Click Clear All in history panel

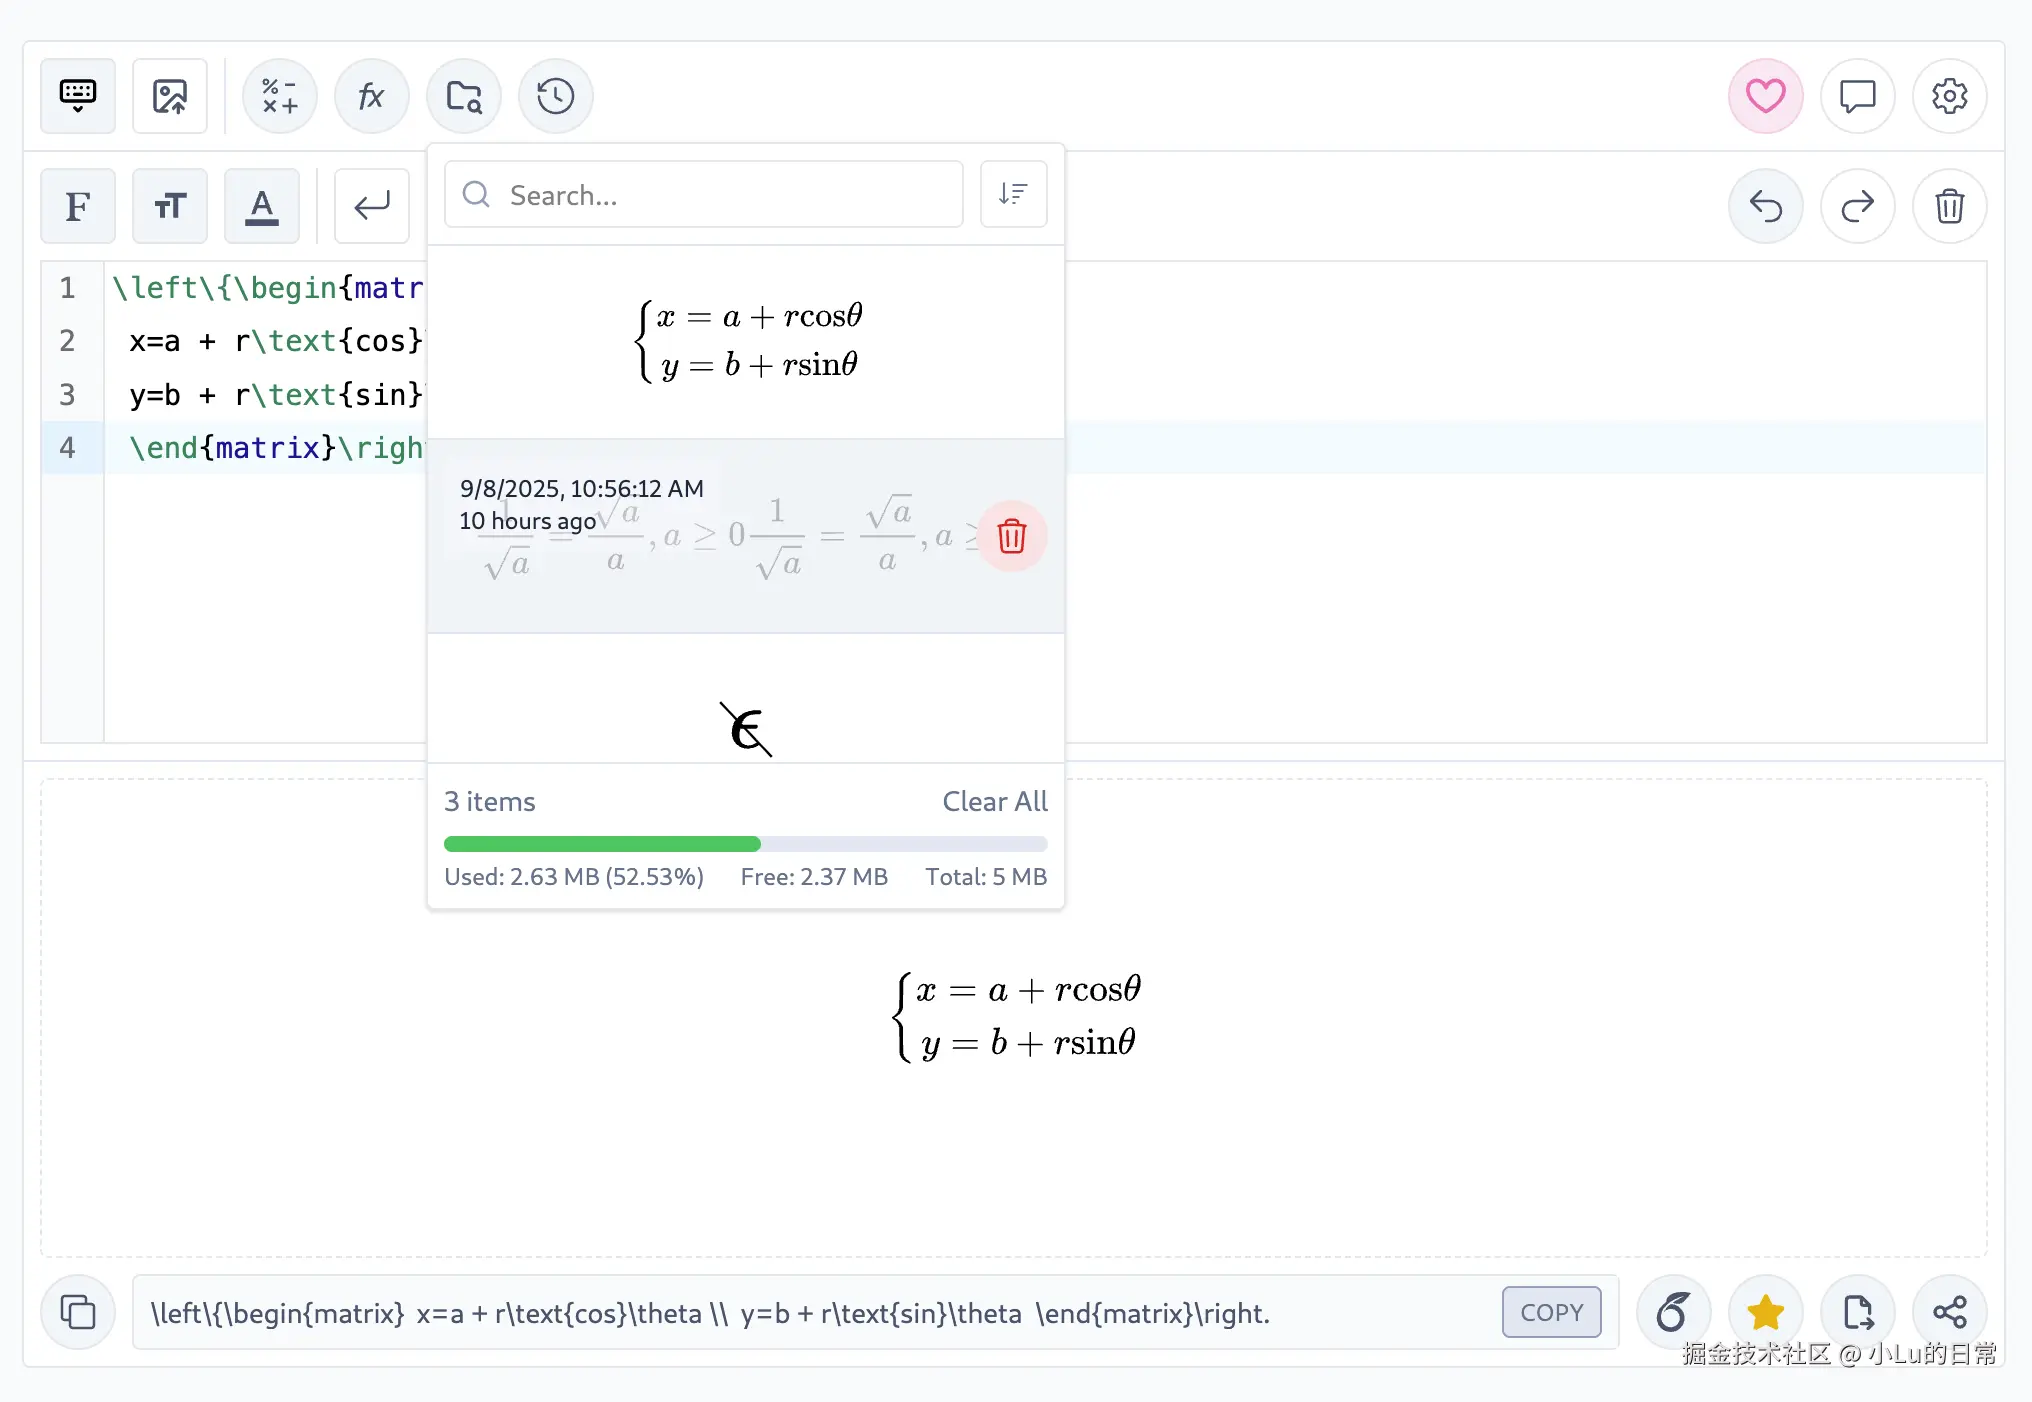coord(994,801)
